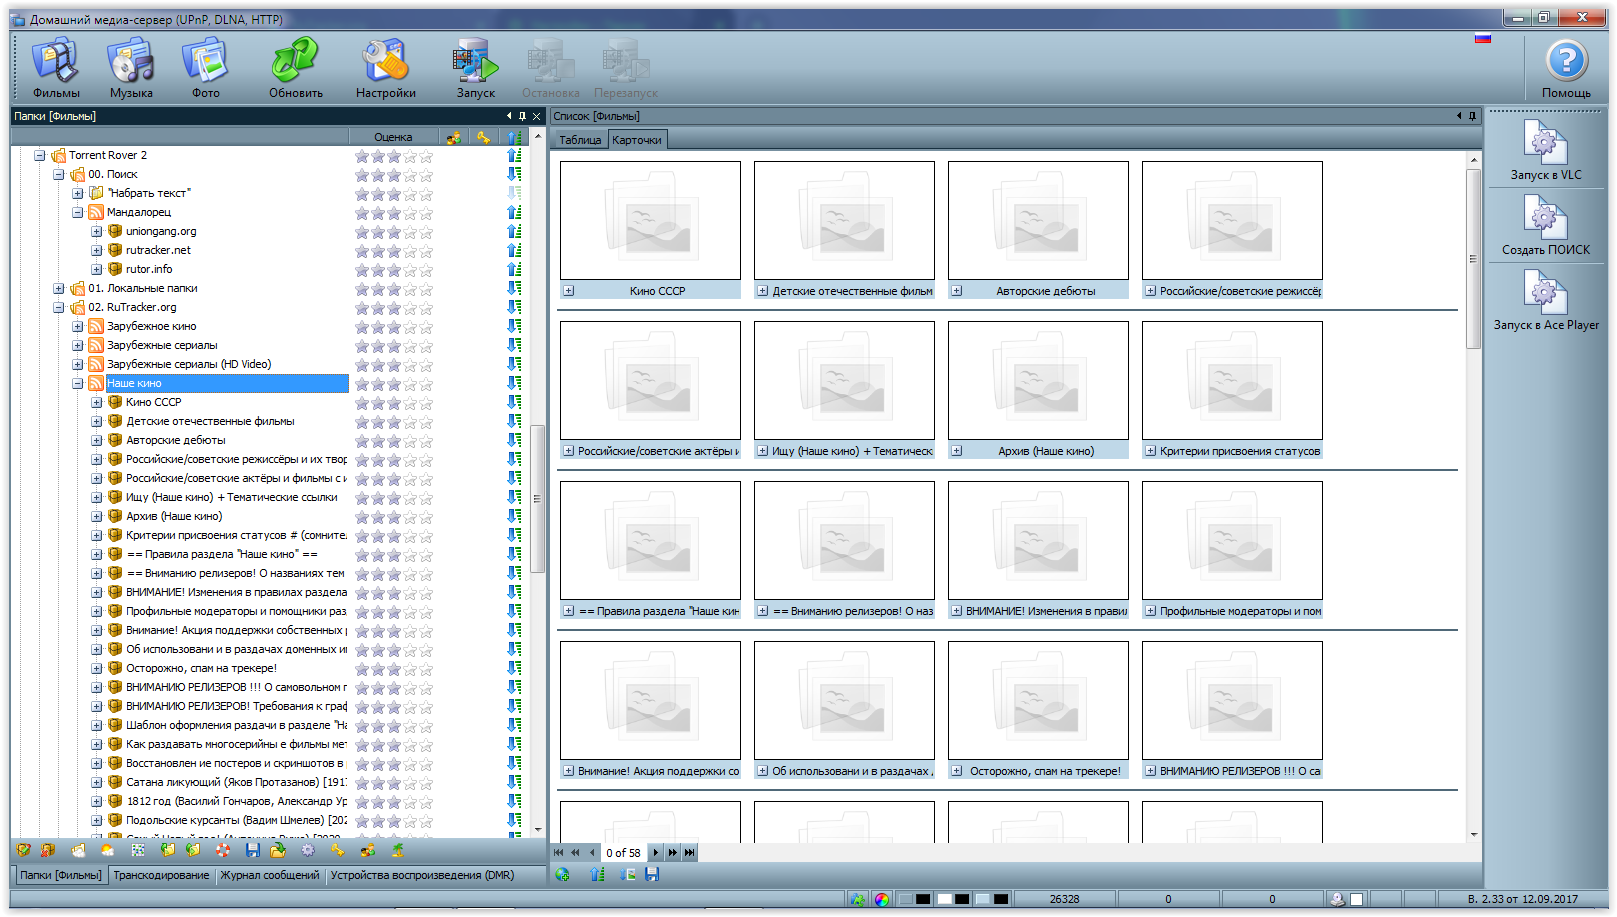This screenshot has width=1617, height=917.
Task: Pin the Папки [Фильмы] panel
Action: 522,116
